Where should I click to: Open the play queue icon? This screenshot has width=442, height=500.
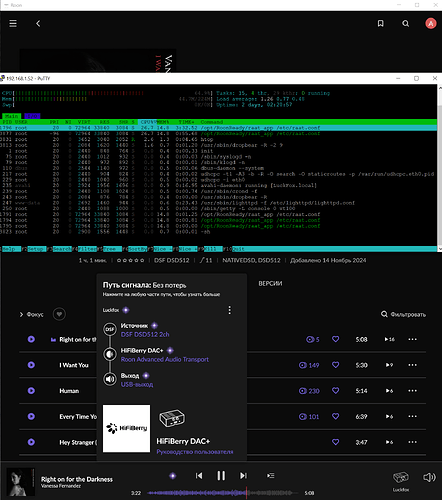271,476
